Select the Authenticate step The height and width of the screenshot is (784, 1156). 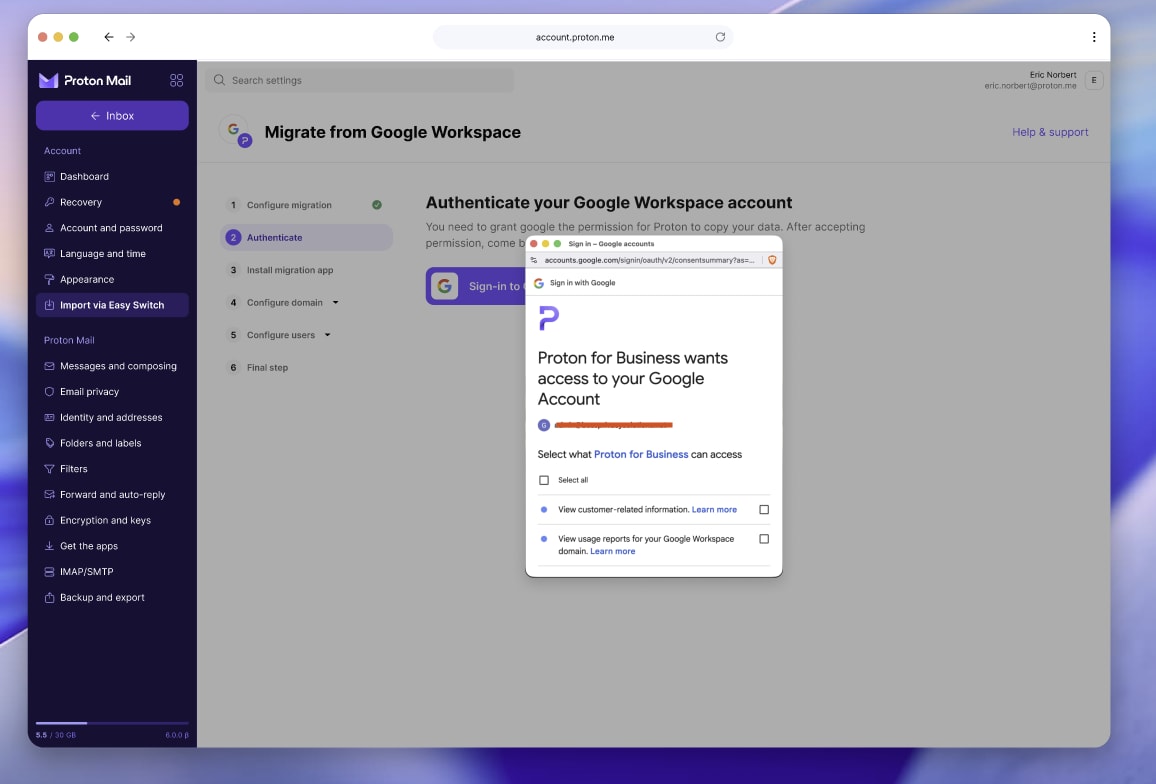tap(306, 237)
